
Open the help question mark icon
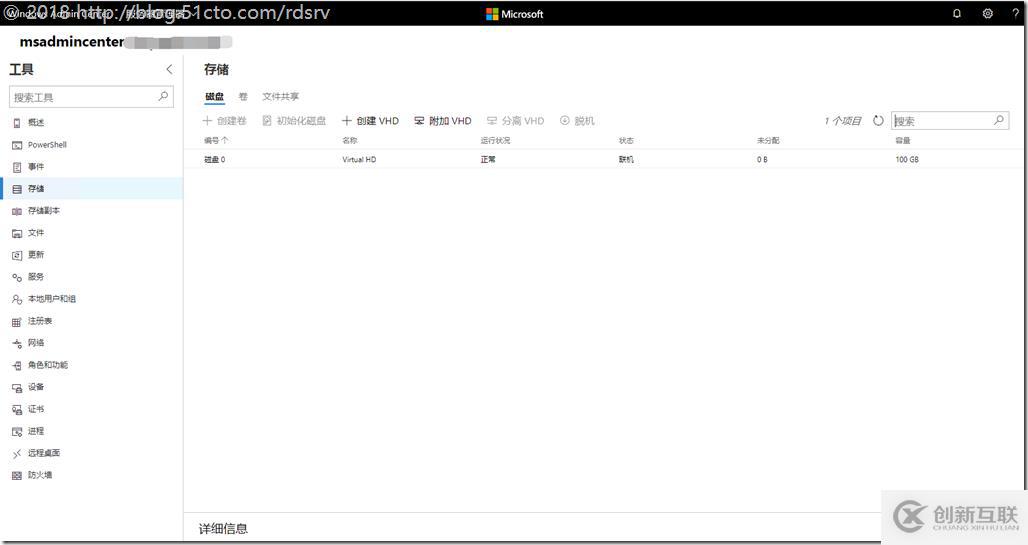[x=1016, y=13]
